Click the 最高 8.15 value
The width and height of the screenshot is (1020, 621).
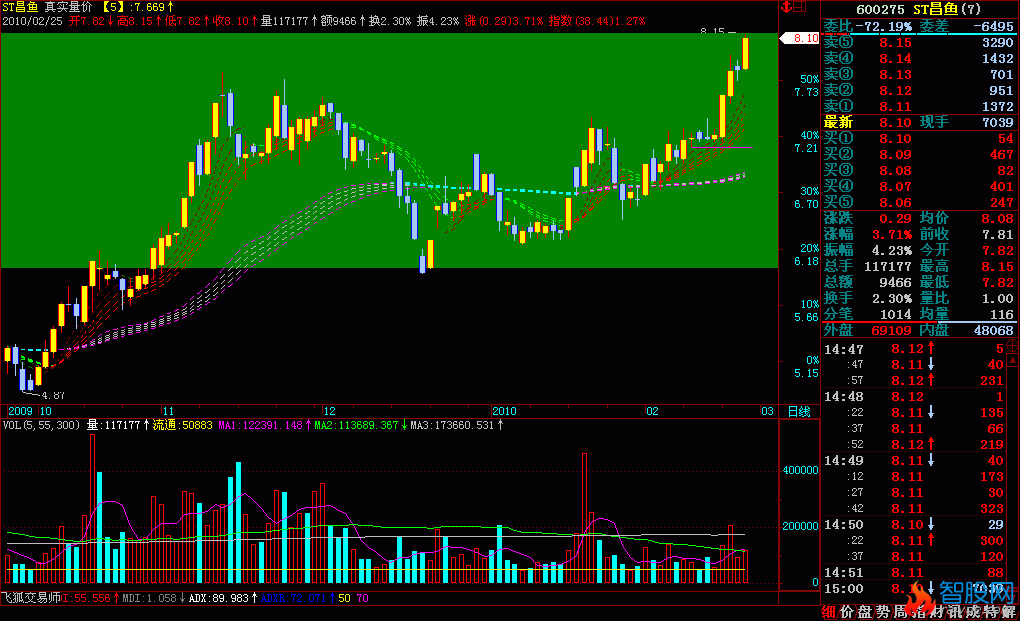[997, 267]
